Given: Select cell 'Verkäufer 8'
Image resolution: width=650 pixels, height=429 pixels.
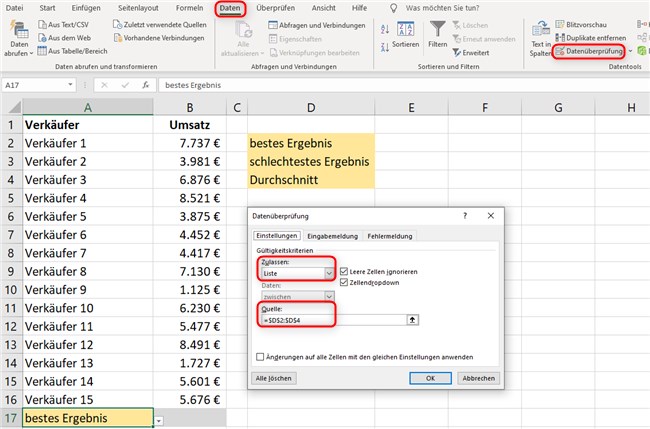Looking at the screenshot, I should pos(88,271).
